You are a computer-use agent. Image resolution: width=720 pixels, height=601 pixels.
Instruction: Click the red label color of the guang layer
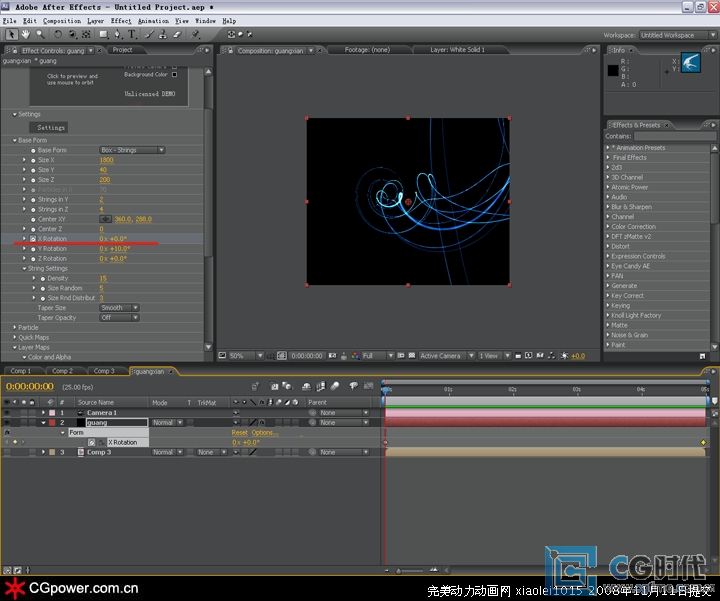tap(52, 423)
